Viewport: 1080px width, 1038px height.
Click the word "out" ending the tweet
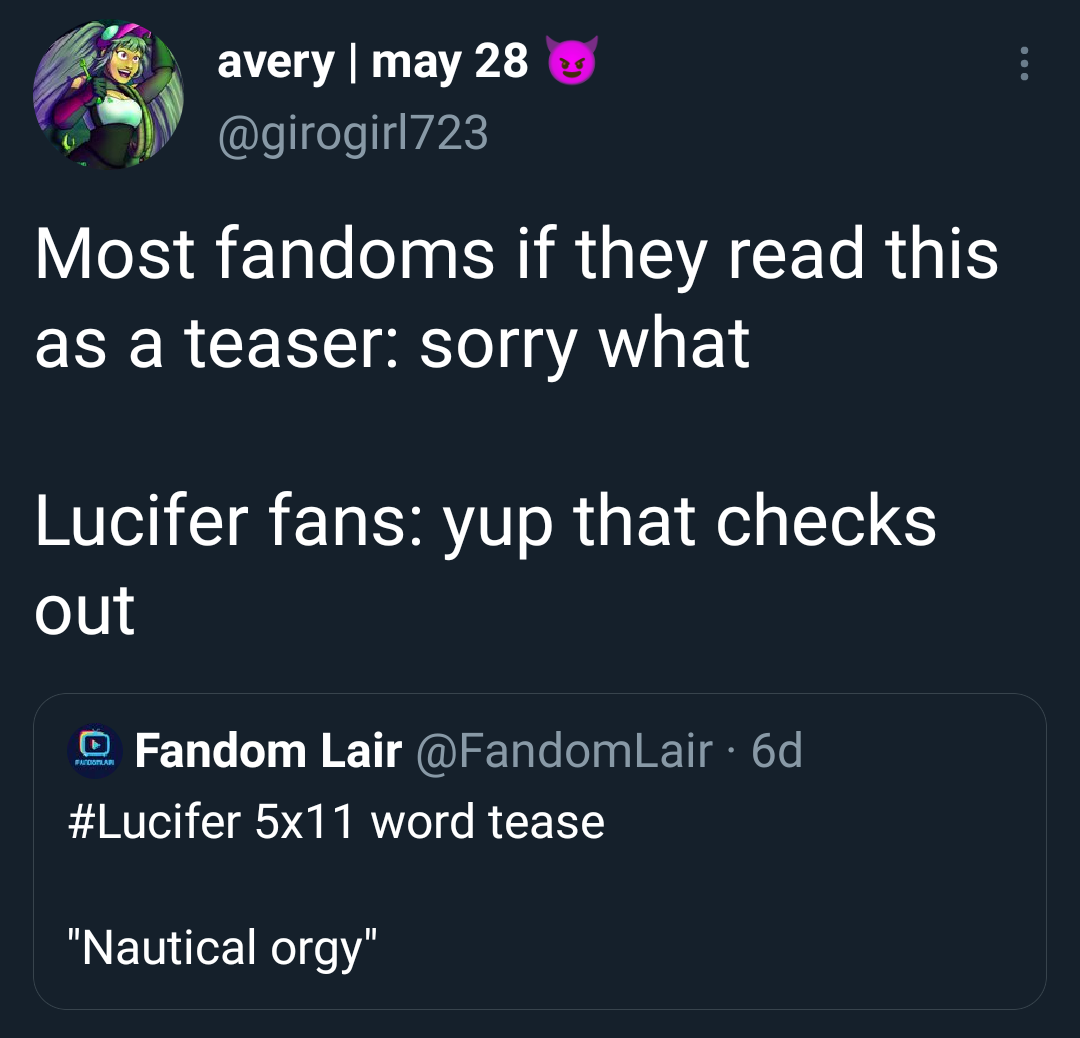click(x=84, y=610)
